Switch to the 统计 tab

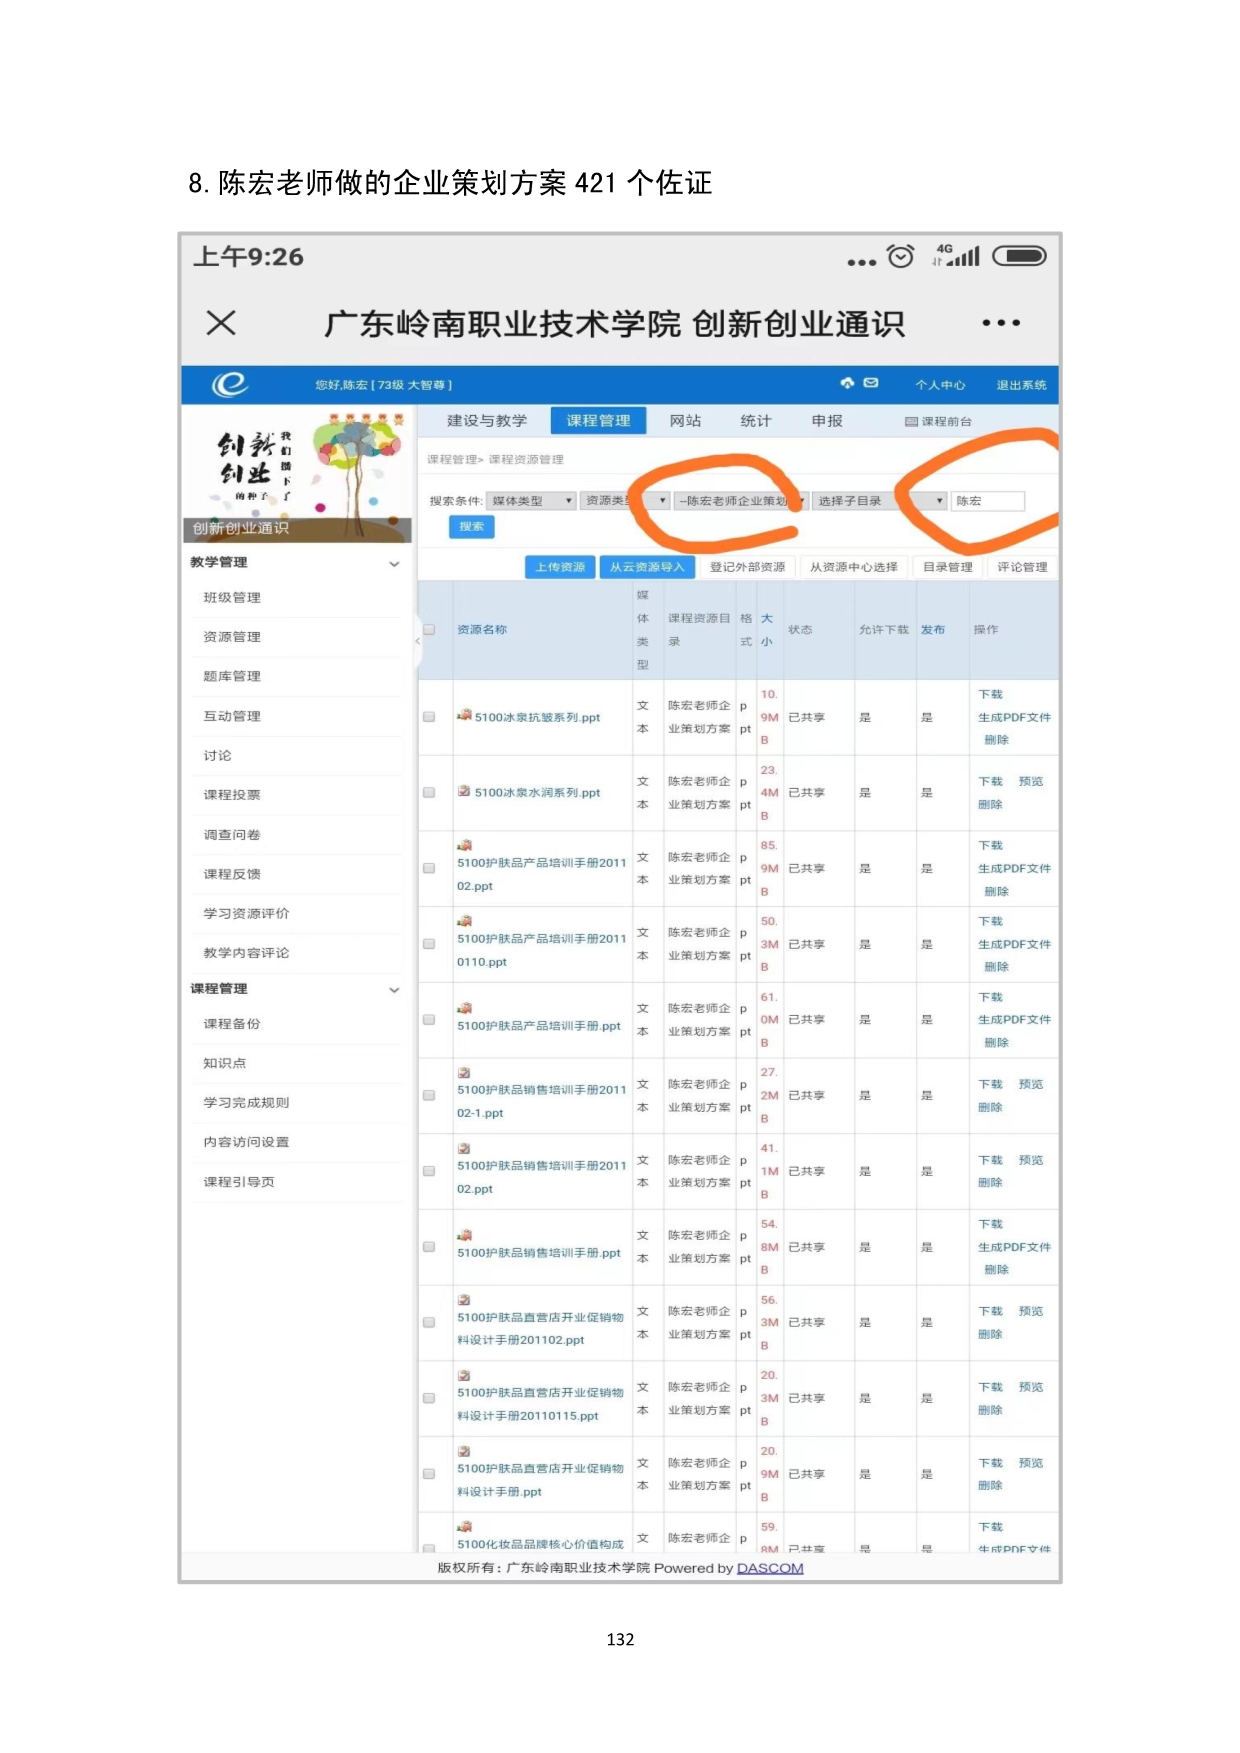pyautogui.click(x=756, y=421)
